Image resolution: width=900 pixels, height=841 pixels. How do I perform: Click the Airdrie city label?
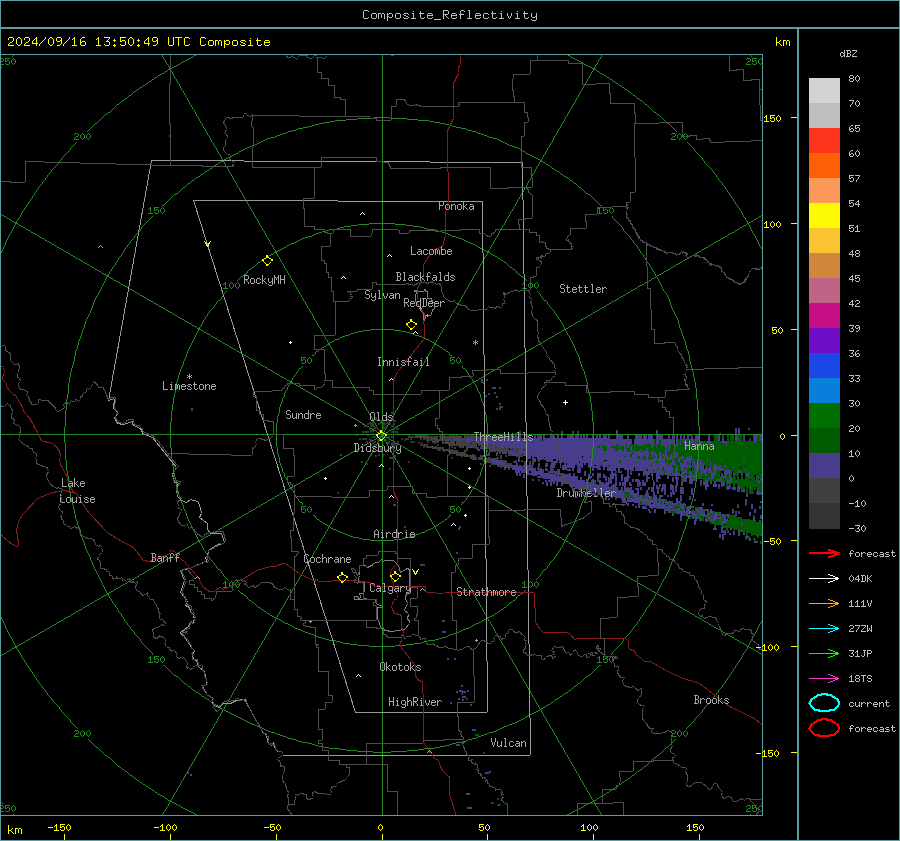click(394, 534)
